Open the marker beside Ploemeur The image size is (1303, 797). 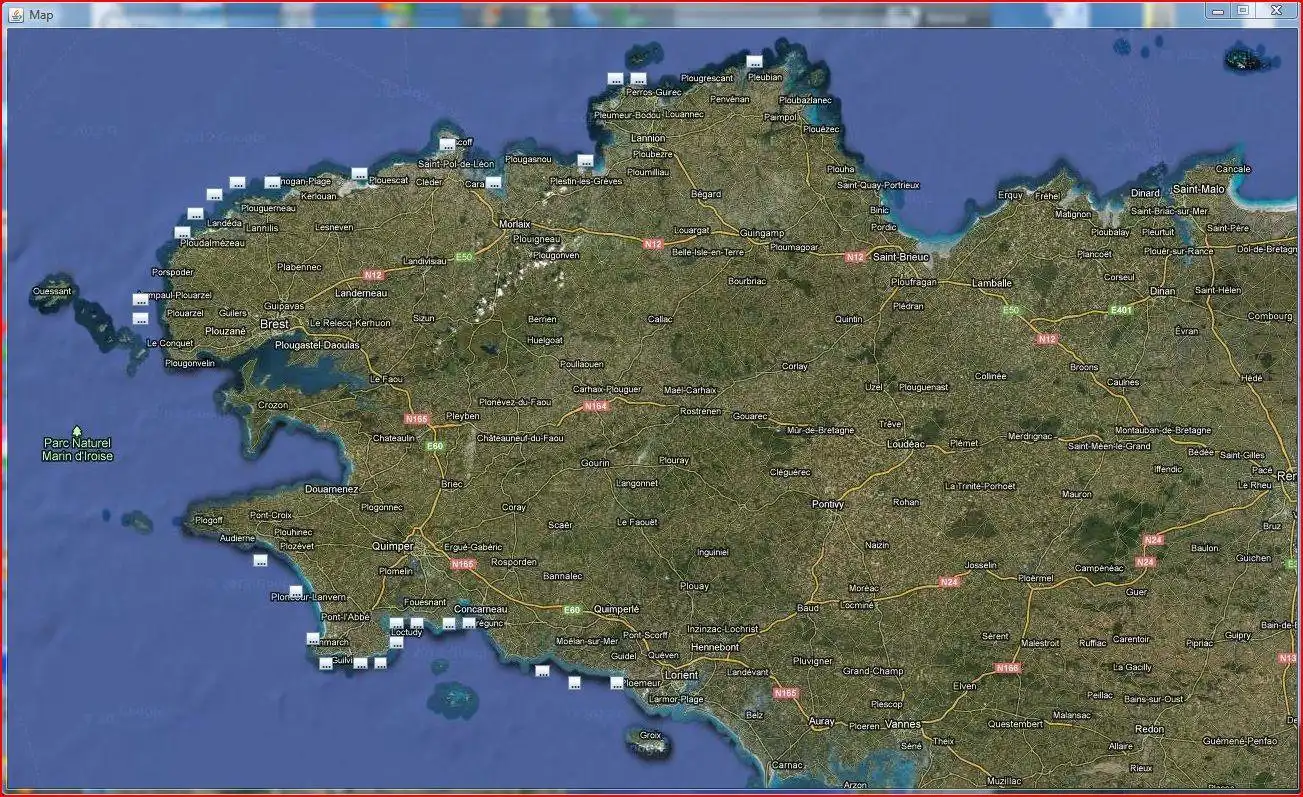point(617,682)
